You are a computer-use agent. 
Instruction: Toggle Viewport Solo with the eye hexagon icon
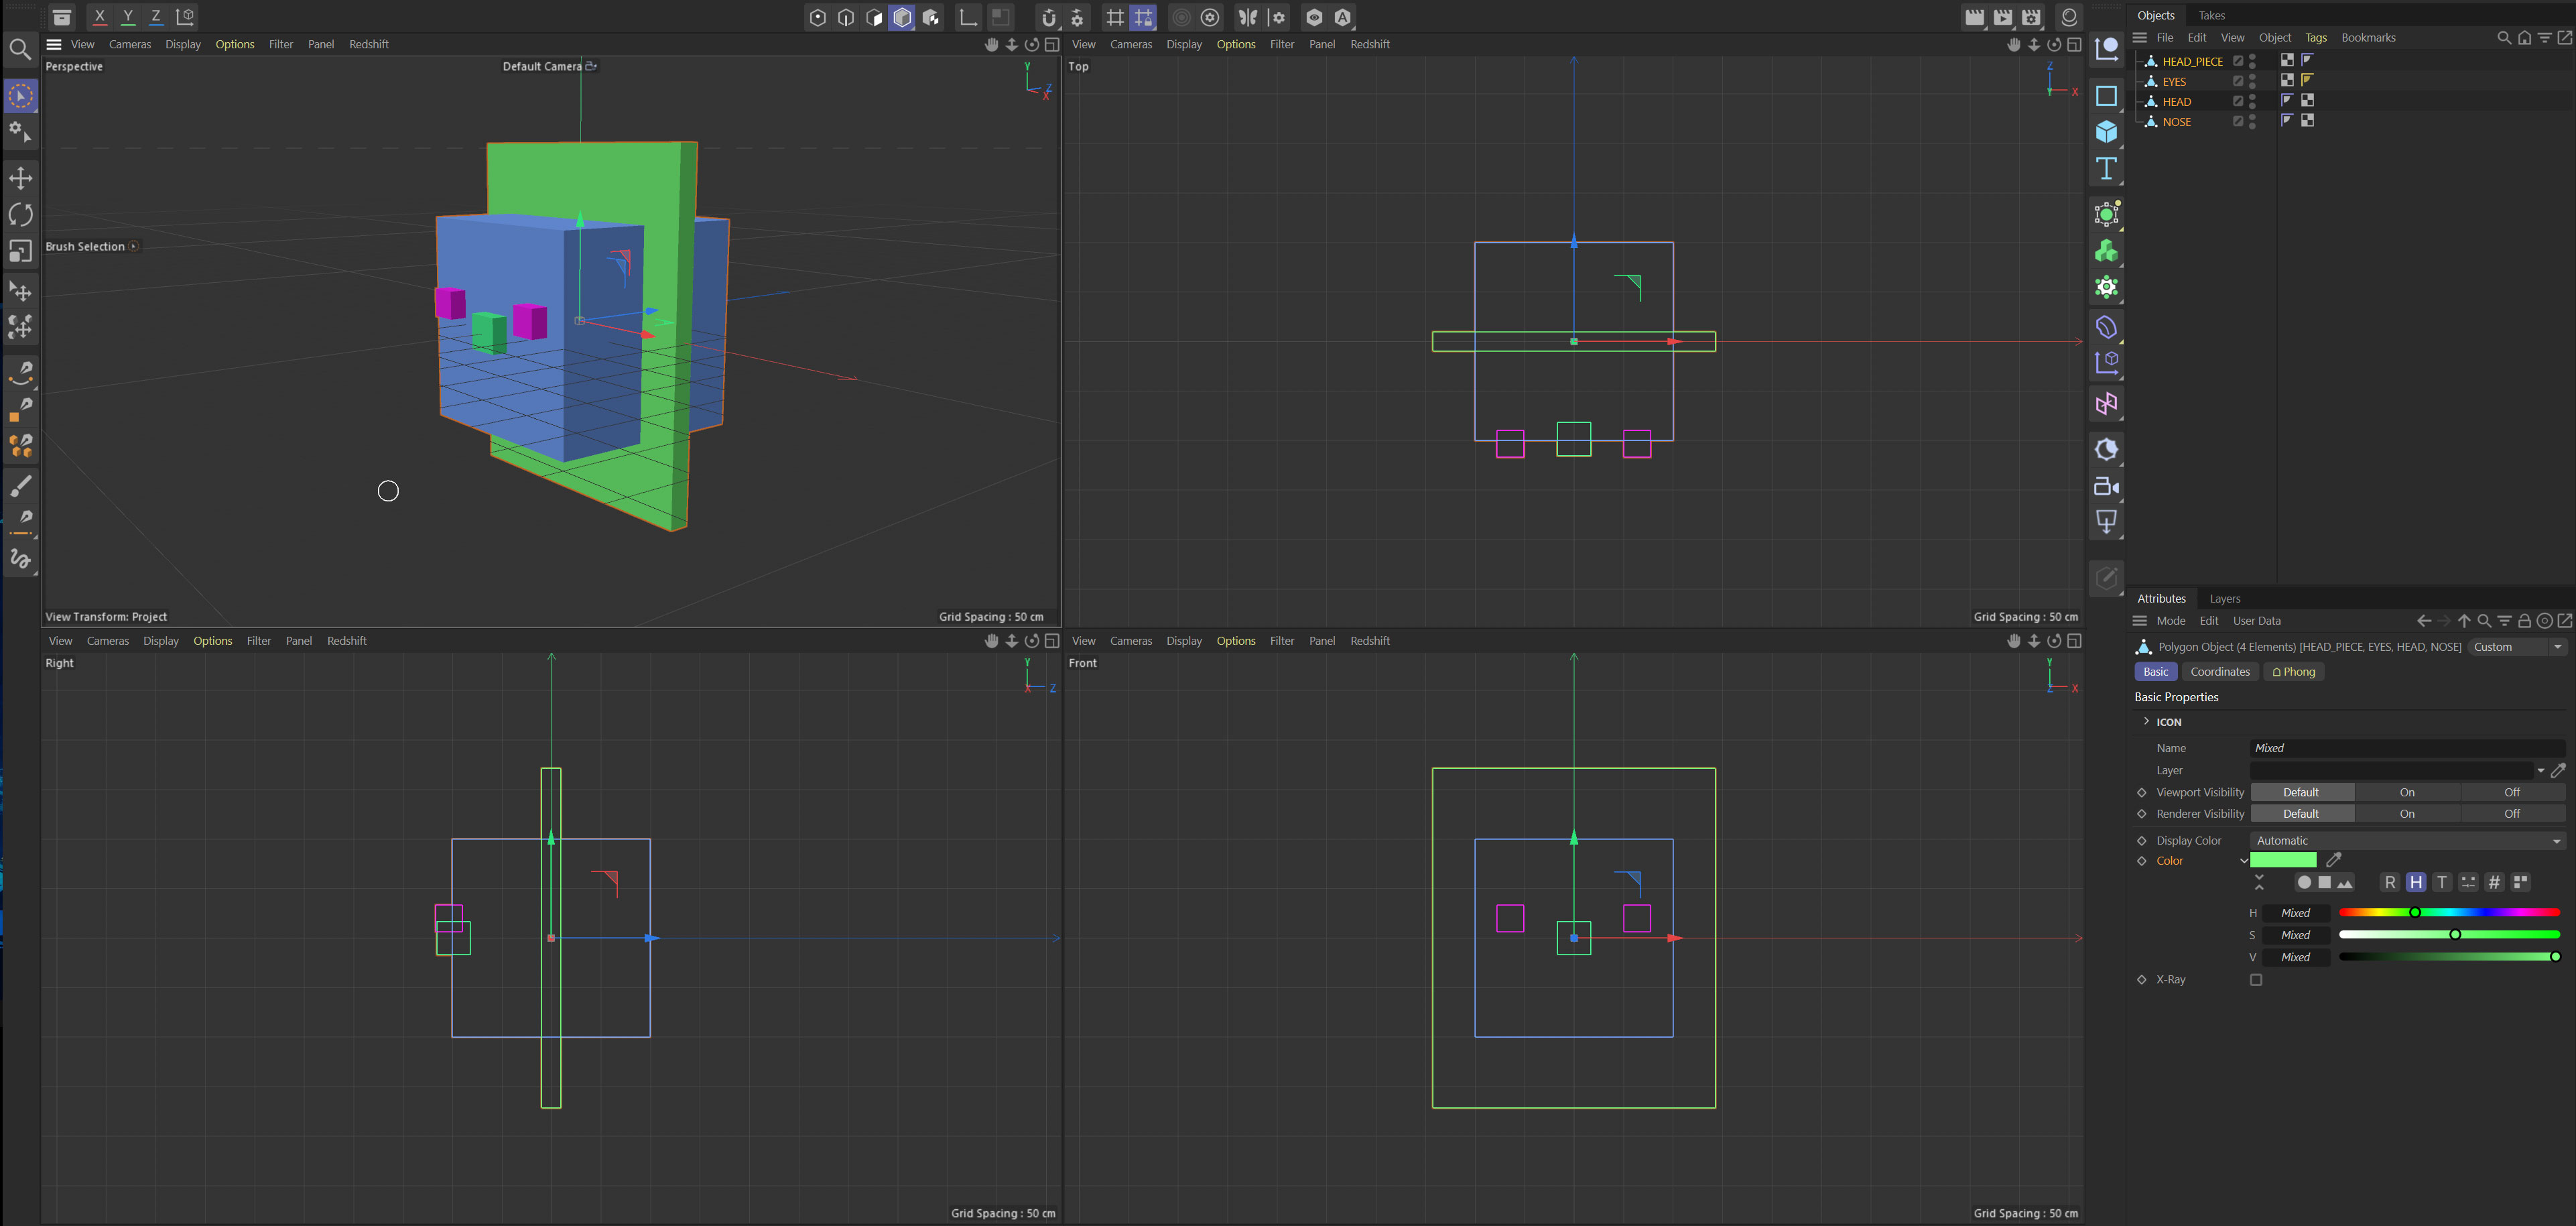tap(1313, 17)
